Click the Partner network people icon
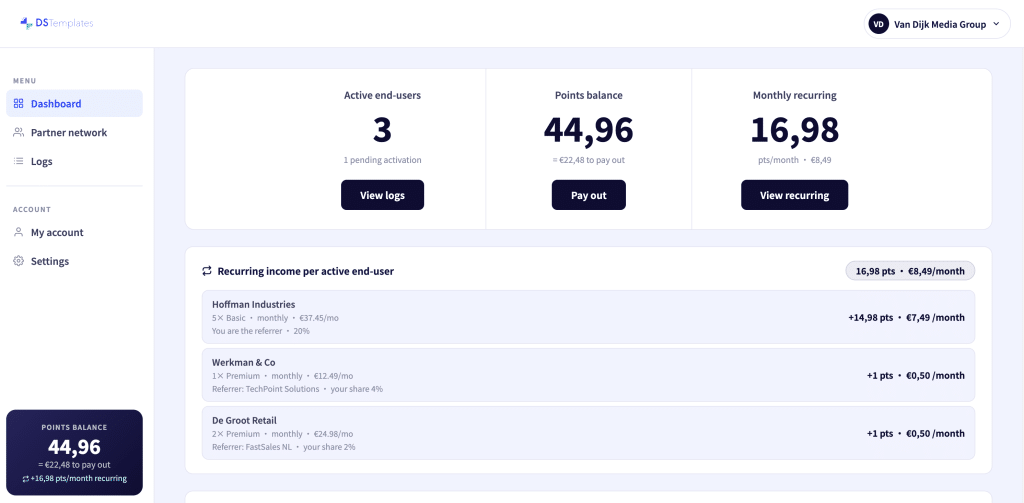 point(18,132)
